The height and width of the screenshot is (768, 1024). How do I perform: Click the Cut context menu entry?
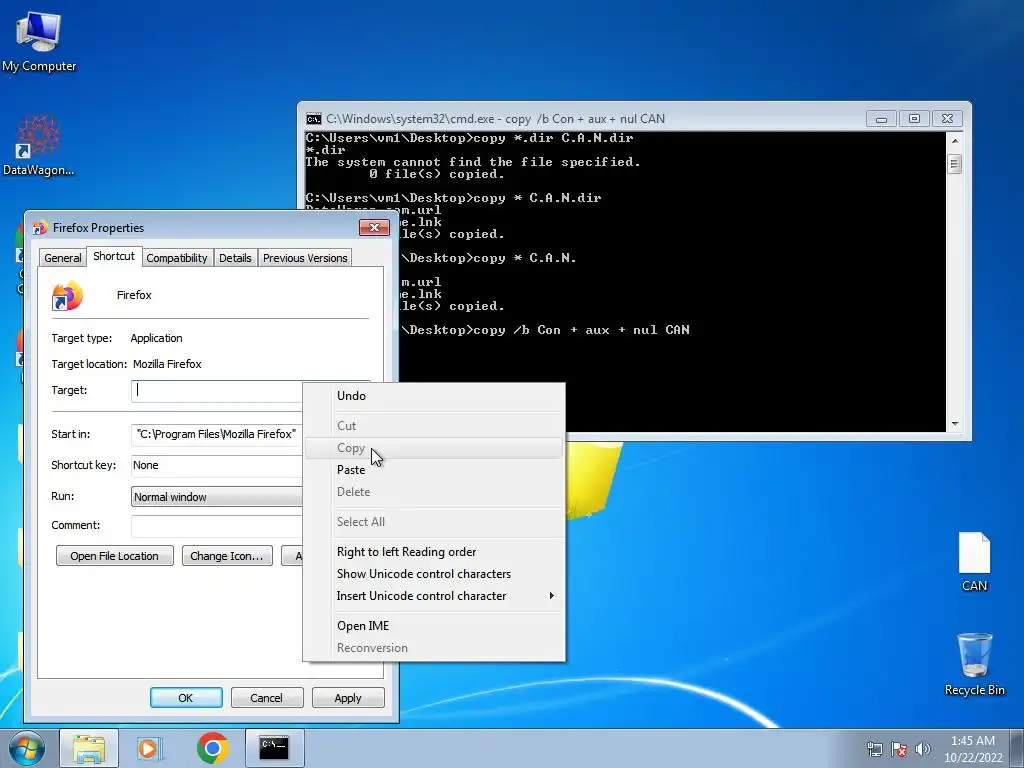tap(434, 426)
